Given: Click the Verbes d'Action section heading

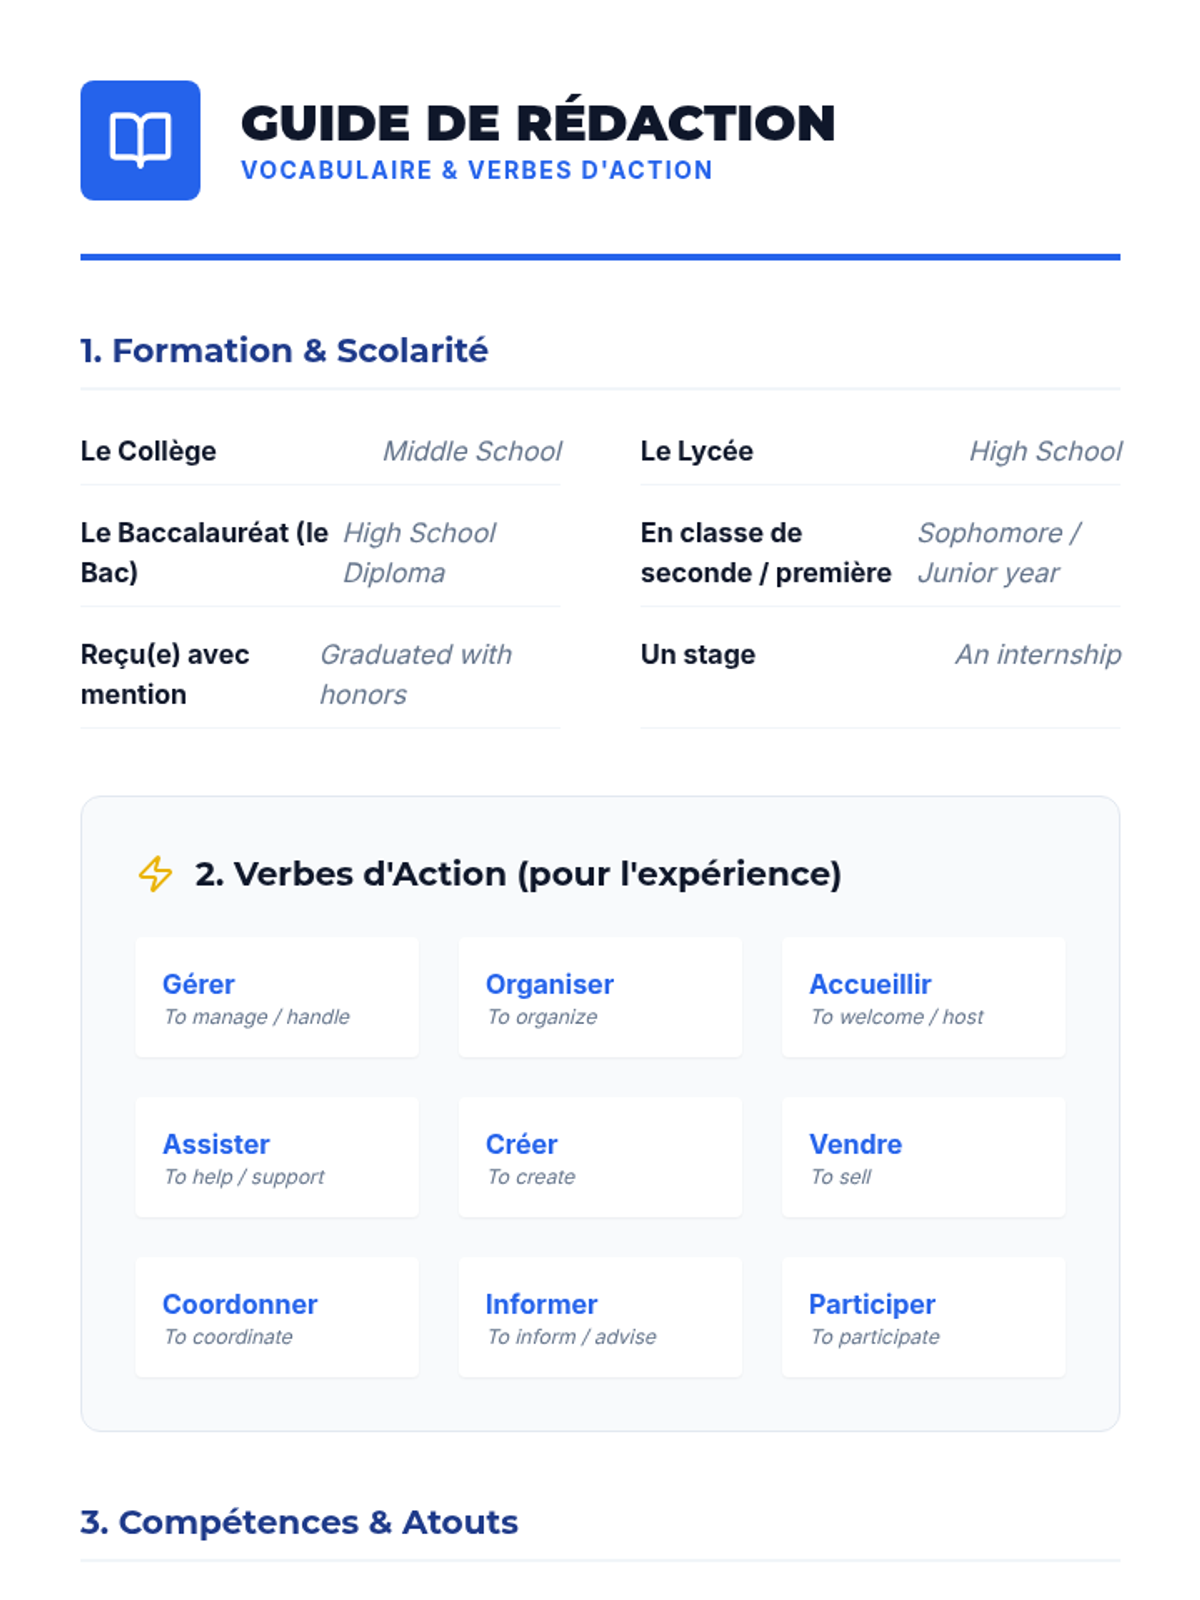Looking at the screenshot, I should click(x=518, y=874).
